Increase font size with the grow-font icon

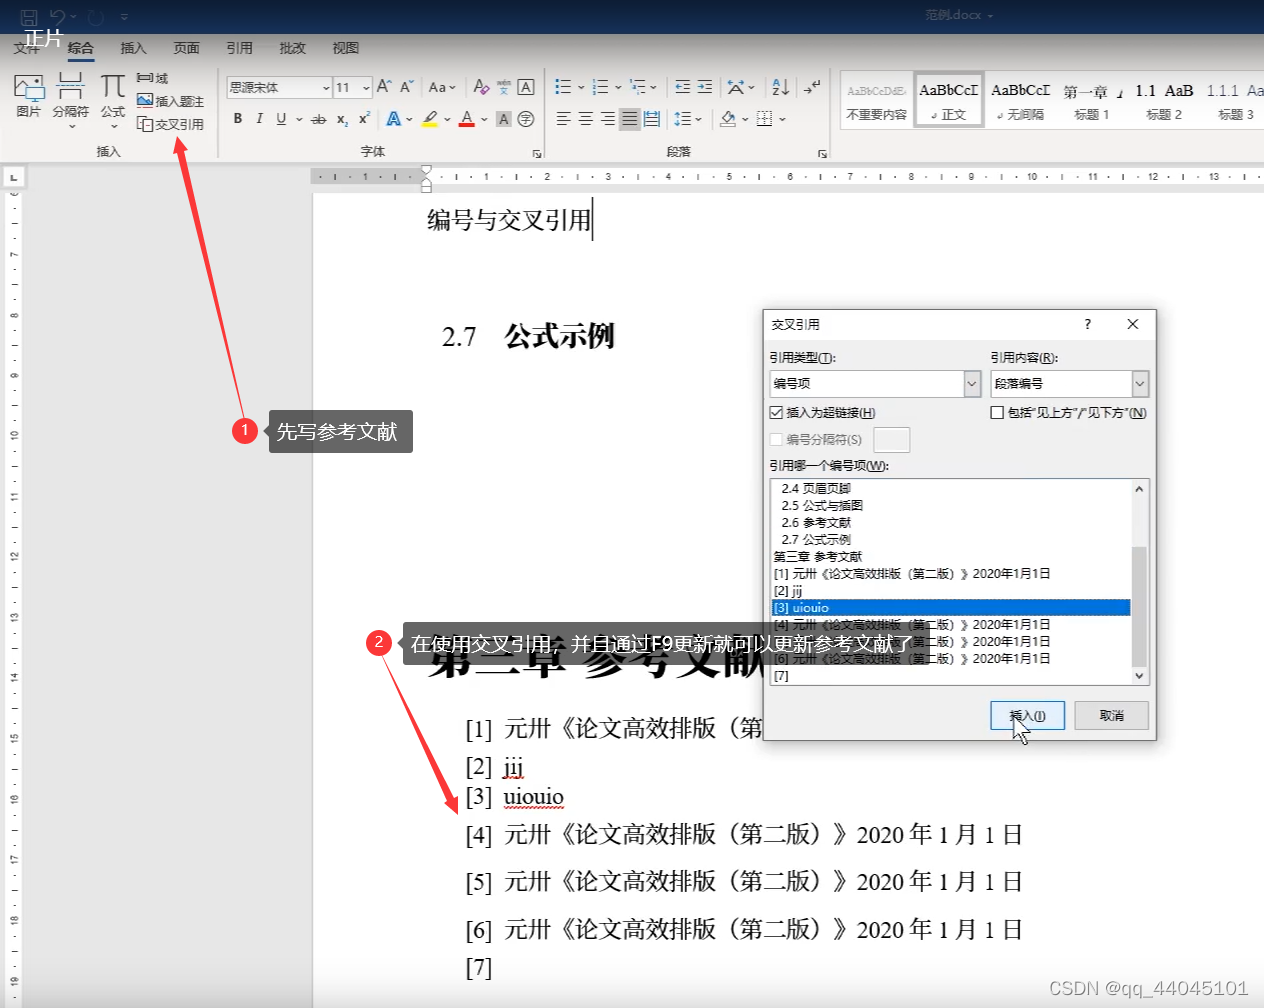(384, 87)
